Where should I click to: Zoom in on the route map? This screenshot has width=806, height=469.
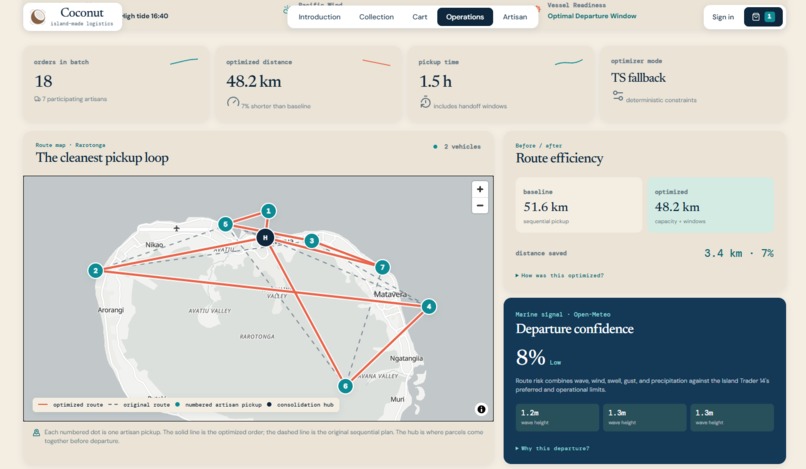point(480,189)
